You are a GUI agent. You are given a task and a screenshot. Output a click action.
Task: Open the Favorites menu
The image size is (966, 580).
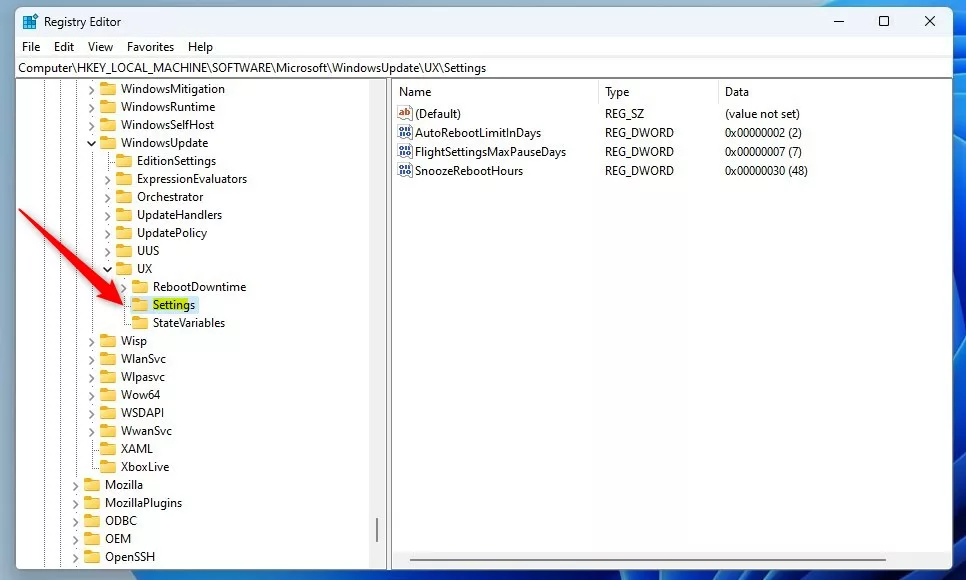pyautogui.click(x=150, y=47)
